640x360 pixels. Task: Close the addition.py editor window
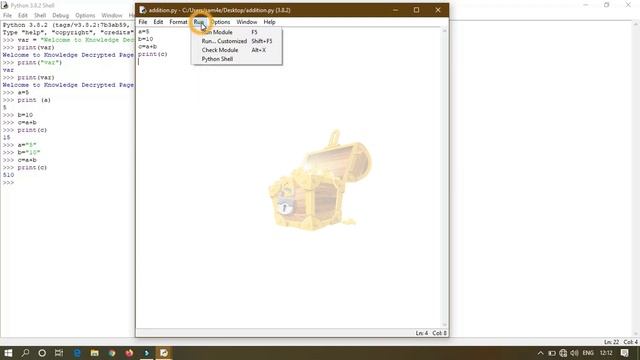coord(438,10)
